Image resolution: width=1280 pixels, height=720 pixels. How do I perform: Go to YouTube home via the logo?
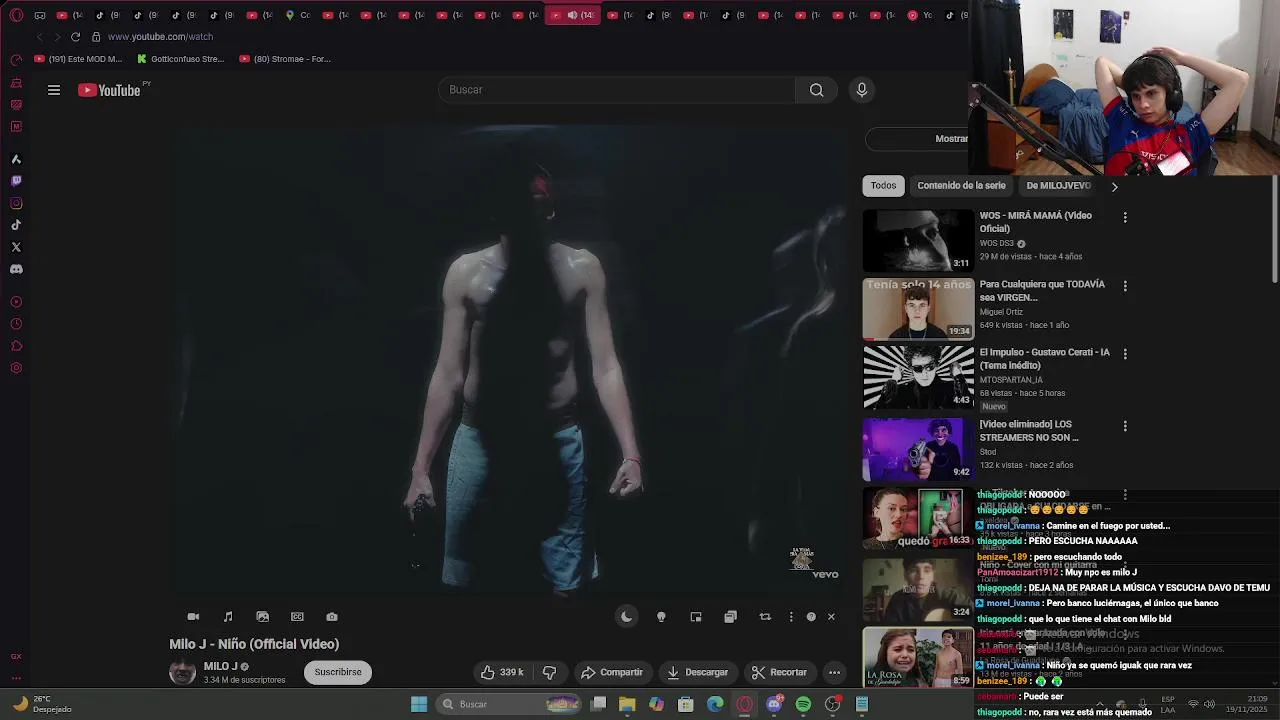click(109, 90)
